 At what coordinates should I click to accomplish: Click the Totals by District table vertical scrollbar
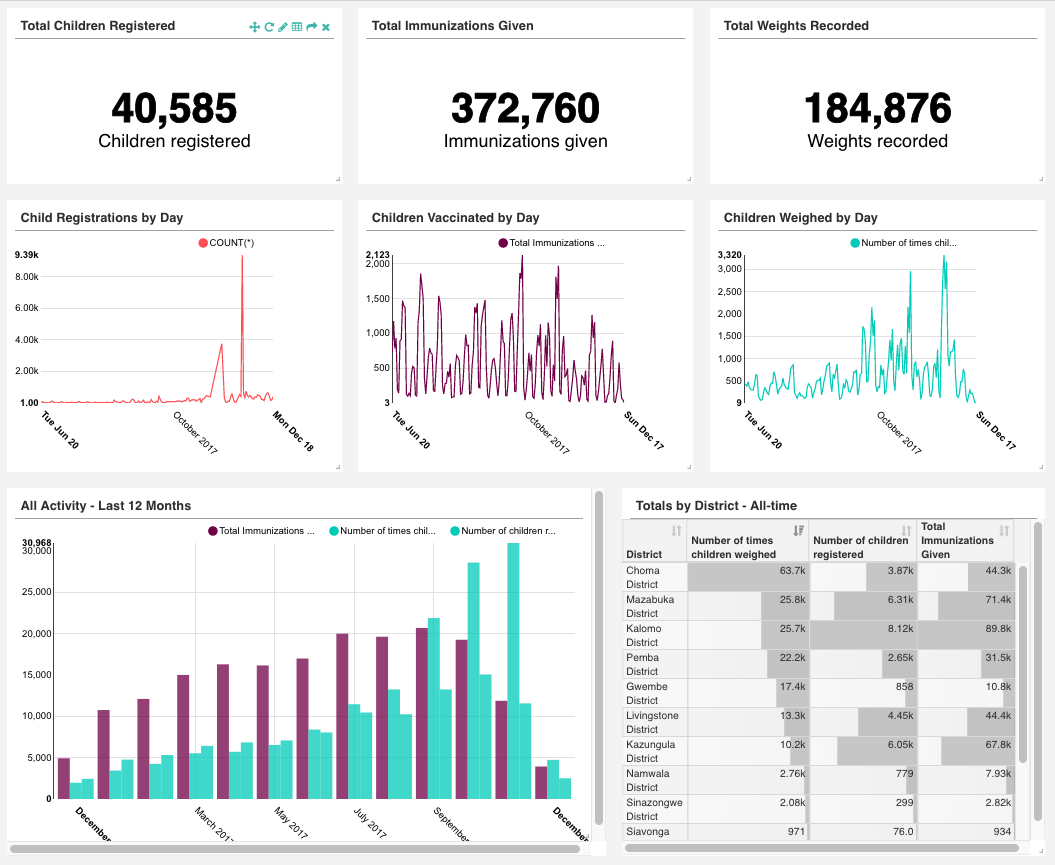[x=1023, y=665]
